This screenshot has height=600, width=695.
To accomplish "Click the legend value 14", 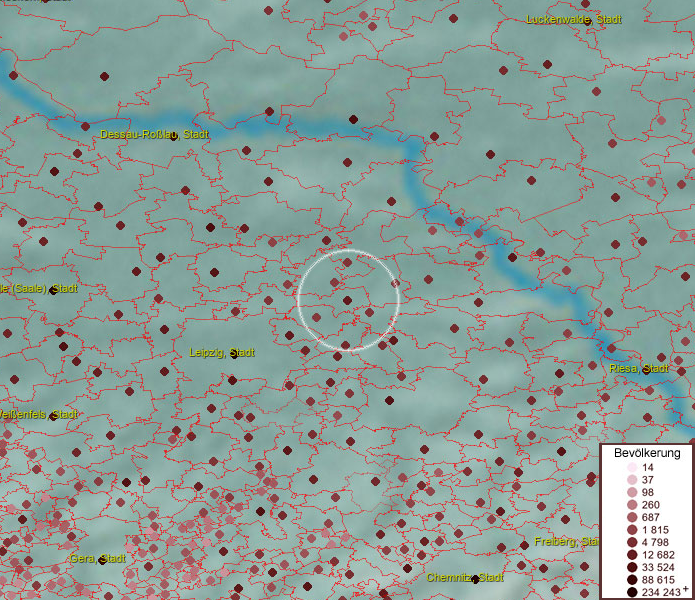I will click(x=648, y=467).
